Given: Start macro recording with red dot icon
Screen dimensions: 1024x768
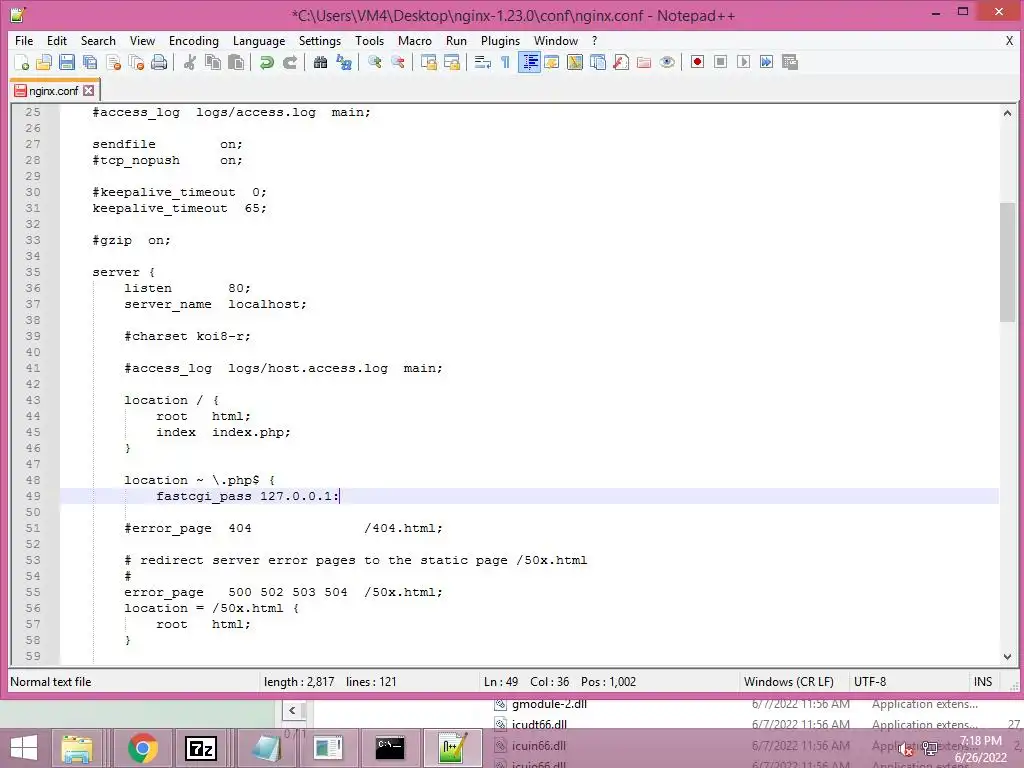Looking at the screenshot, I should (697, 62).
